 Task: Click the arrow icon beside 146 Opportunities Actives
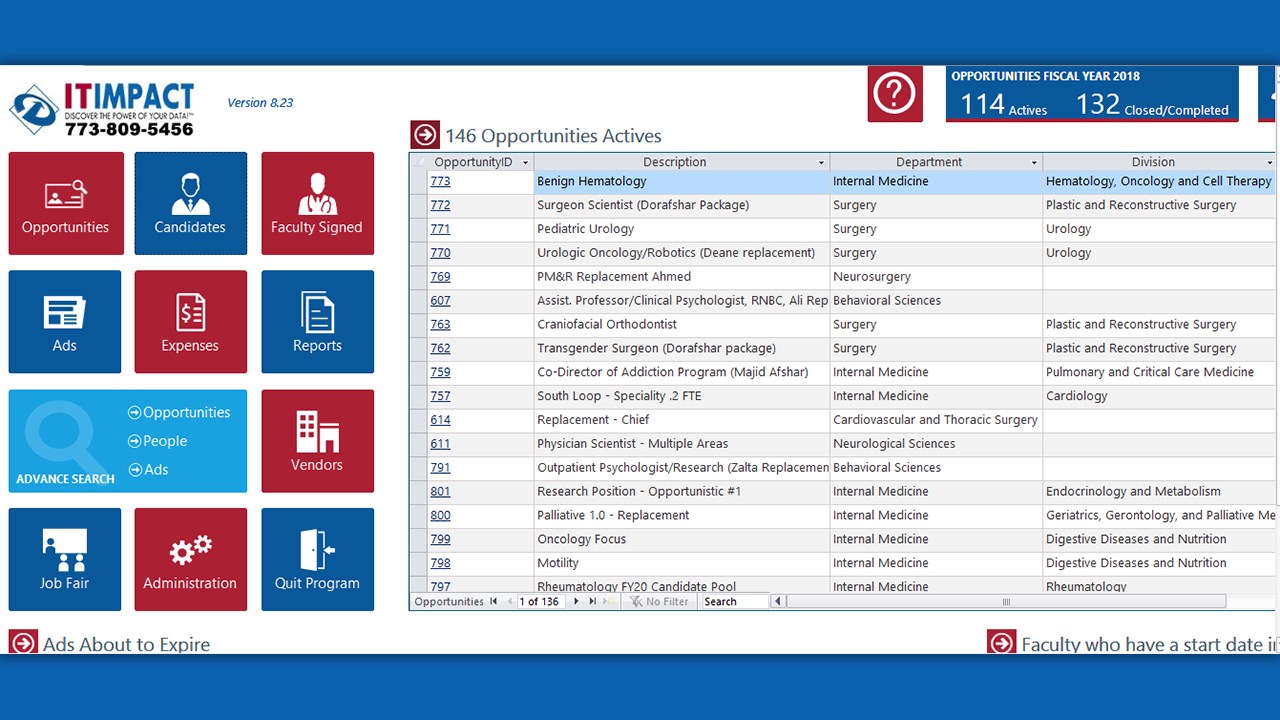[x=425, y=135]
